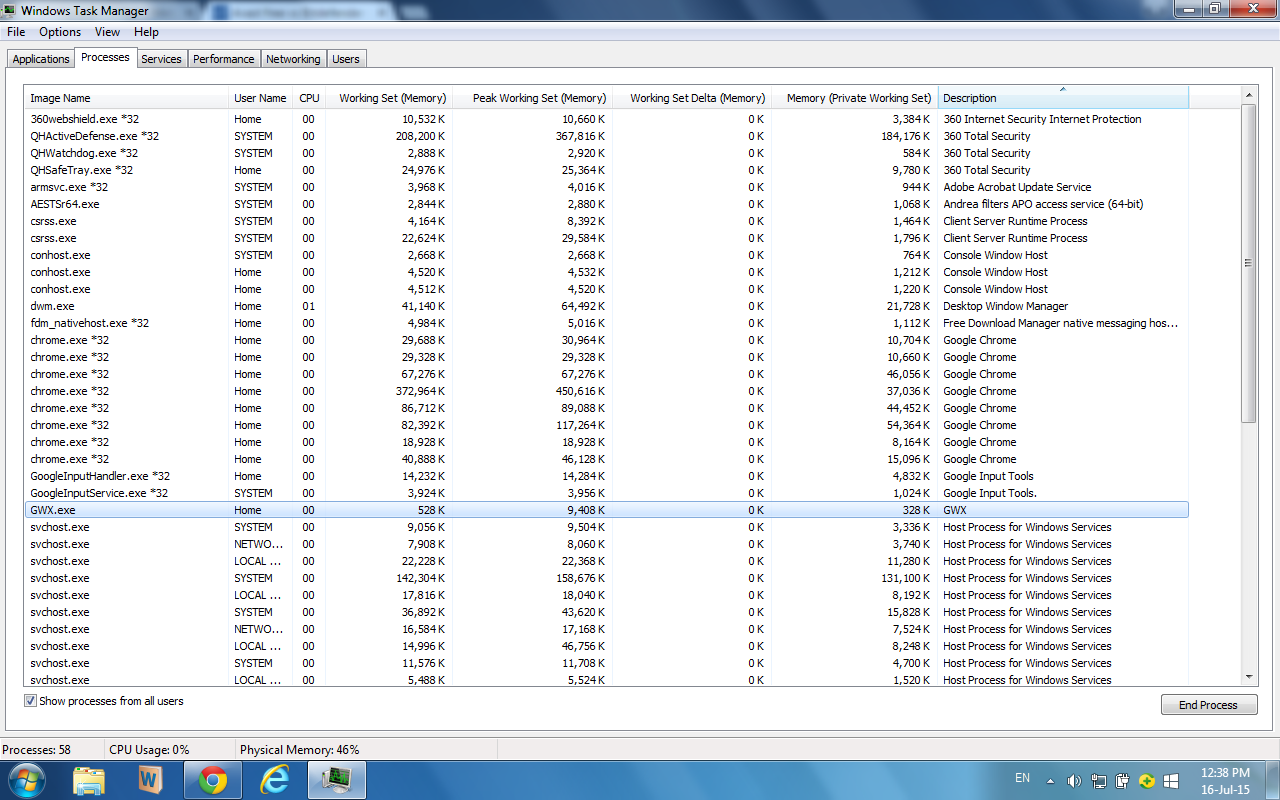
Task: Click the vertical scrollbar thumb
Action: point(1248,263)
